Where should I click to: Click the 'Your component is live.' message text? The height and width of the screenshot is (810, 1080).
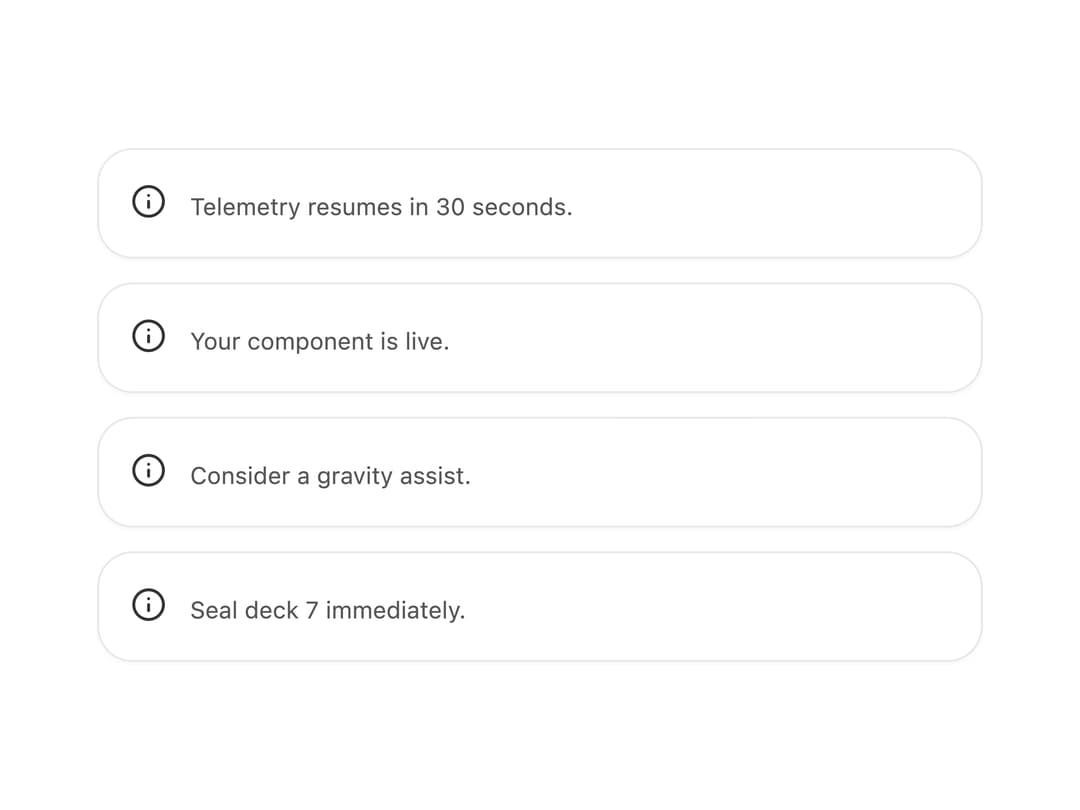click(320, 342)
